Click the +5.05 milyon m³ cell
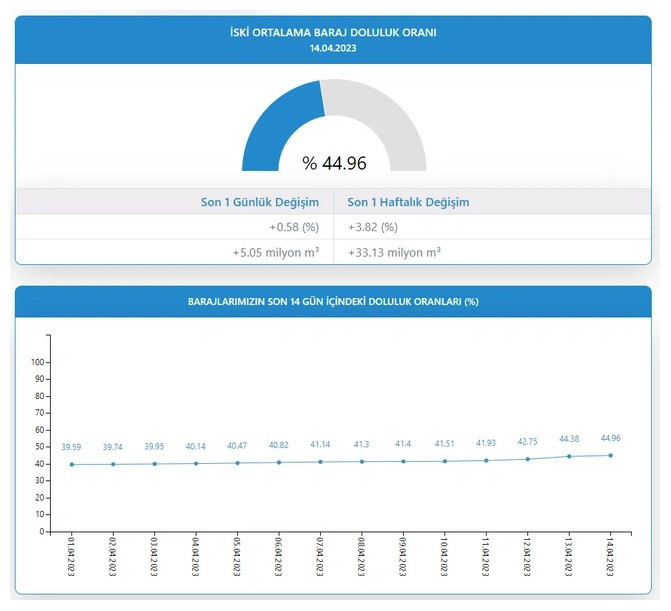The width and height of the screenshot is (671, 611). pos(275,253)
